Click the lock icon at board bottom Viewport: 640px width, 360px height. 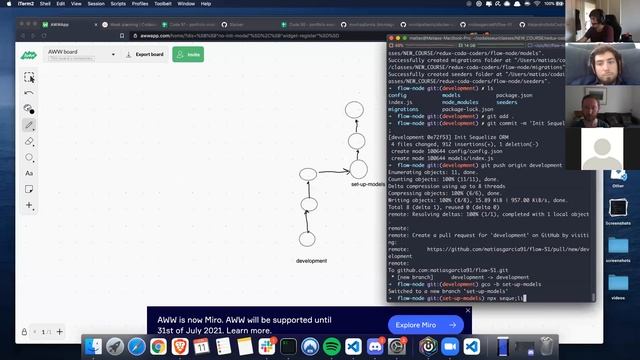(24, 332)
